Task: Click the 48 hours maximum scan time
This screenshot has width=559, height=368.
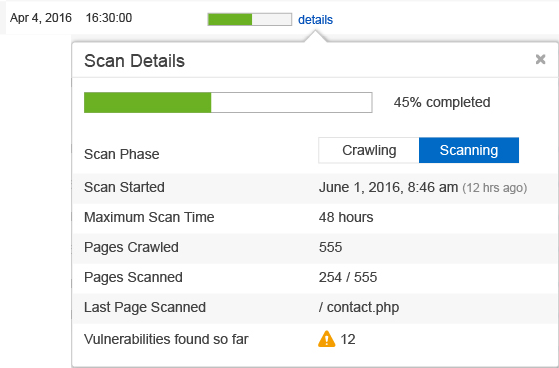Action: (x=346, y=217)
